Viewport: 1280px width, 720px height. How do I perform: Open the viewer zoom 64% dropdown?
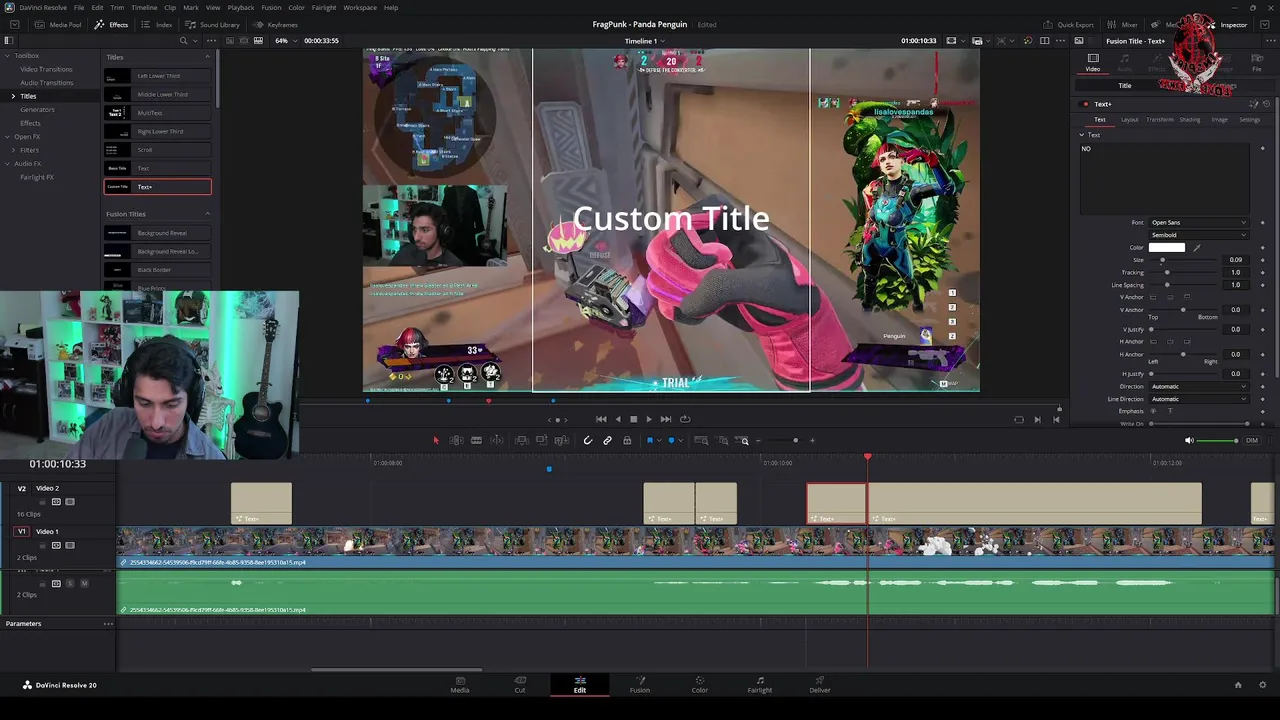285,41
